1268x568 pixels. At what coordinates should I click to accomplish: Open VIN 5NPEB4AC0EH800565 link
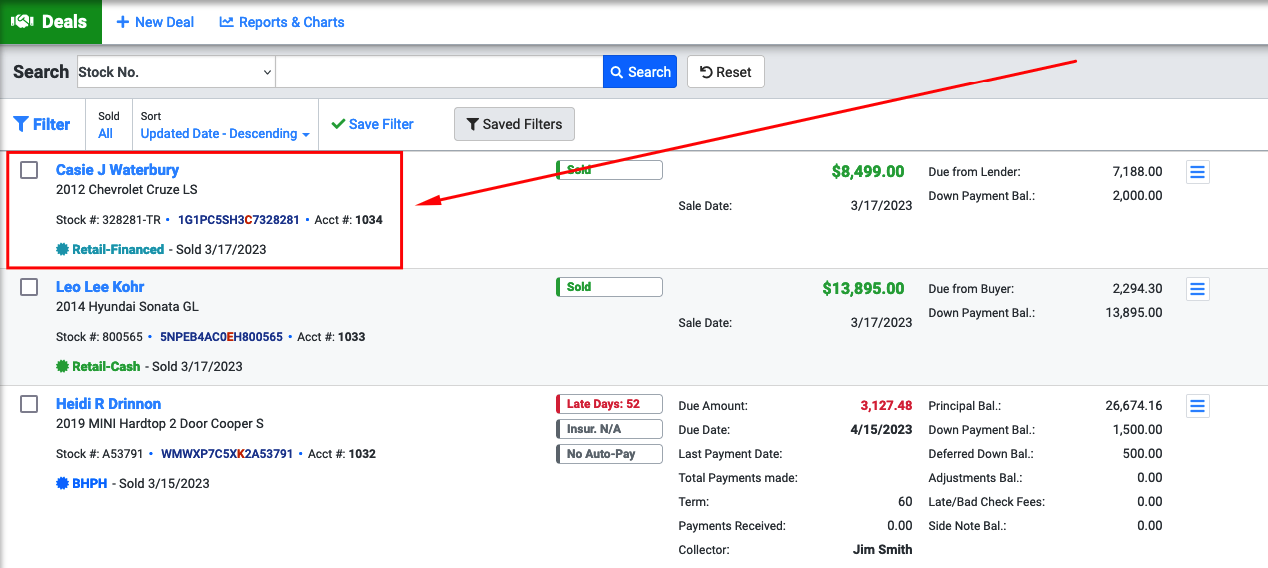point(221,337)
